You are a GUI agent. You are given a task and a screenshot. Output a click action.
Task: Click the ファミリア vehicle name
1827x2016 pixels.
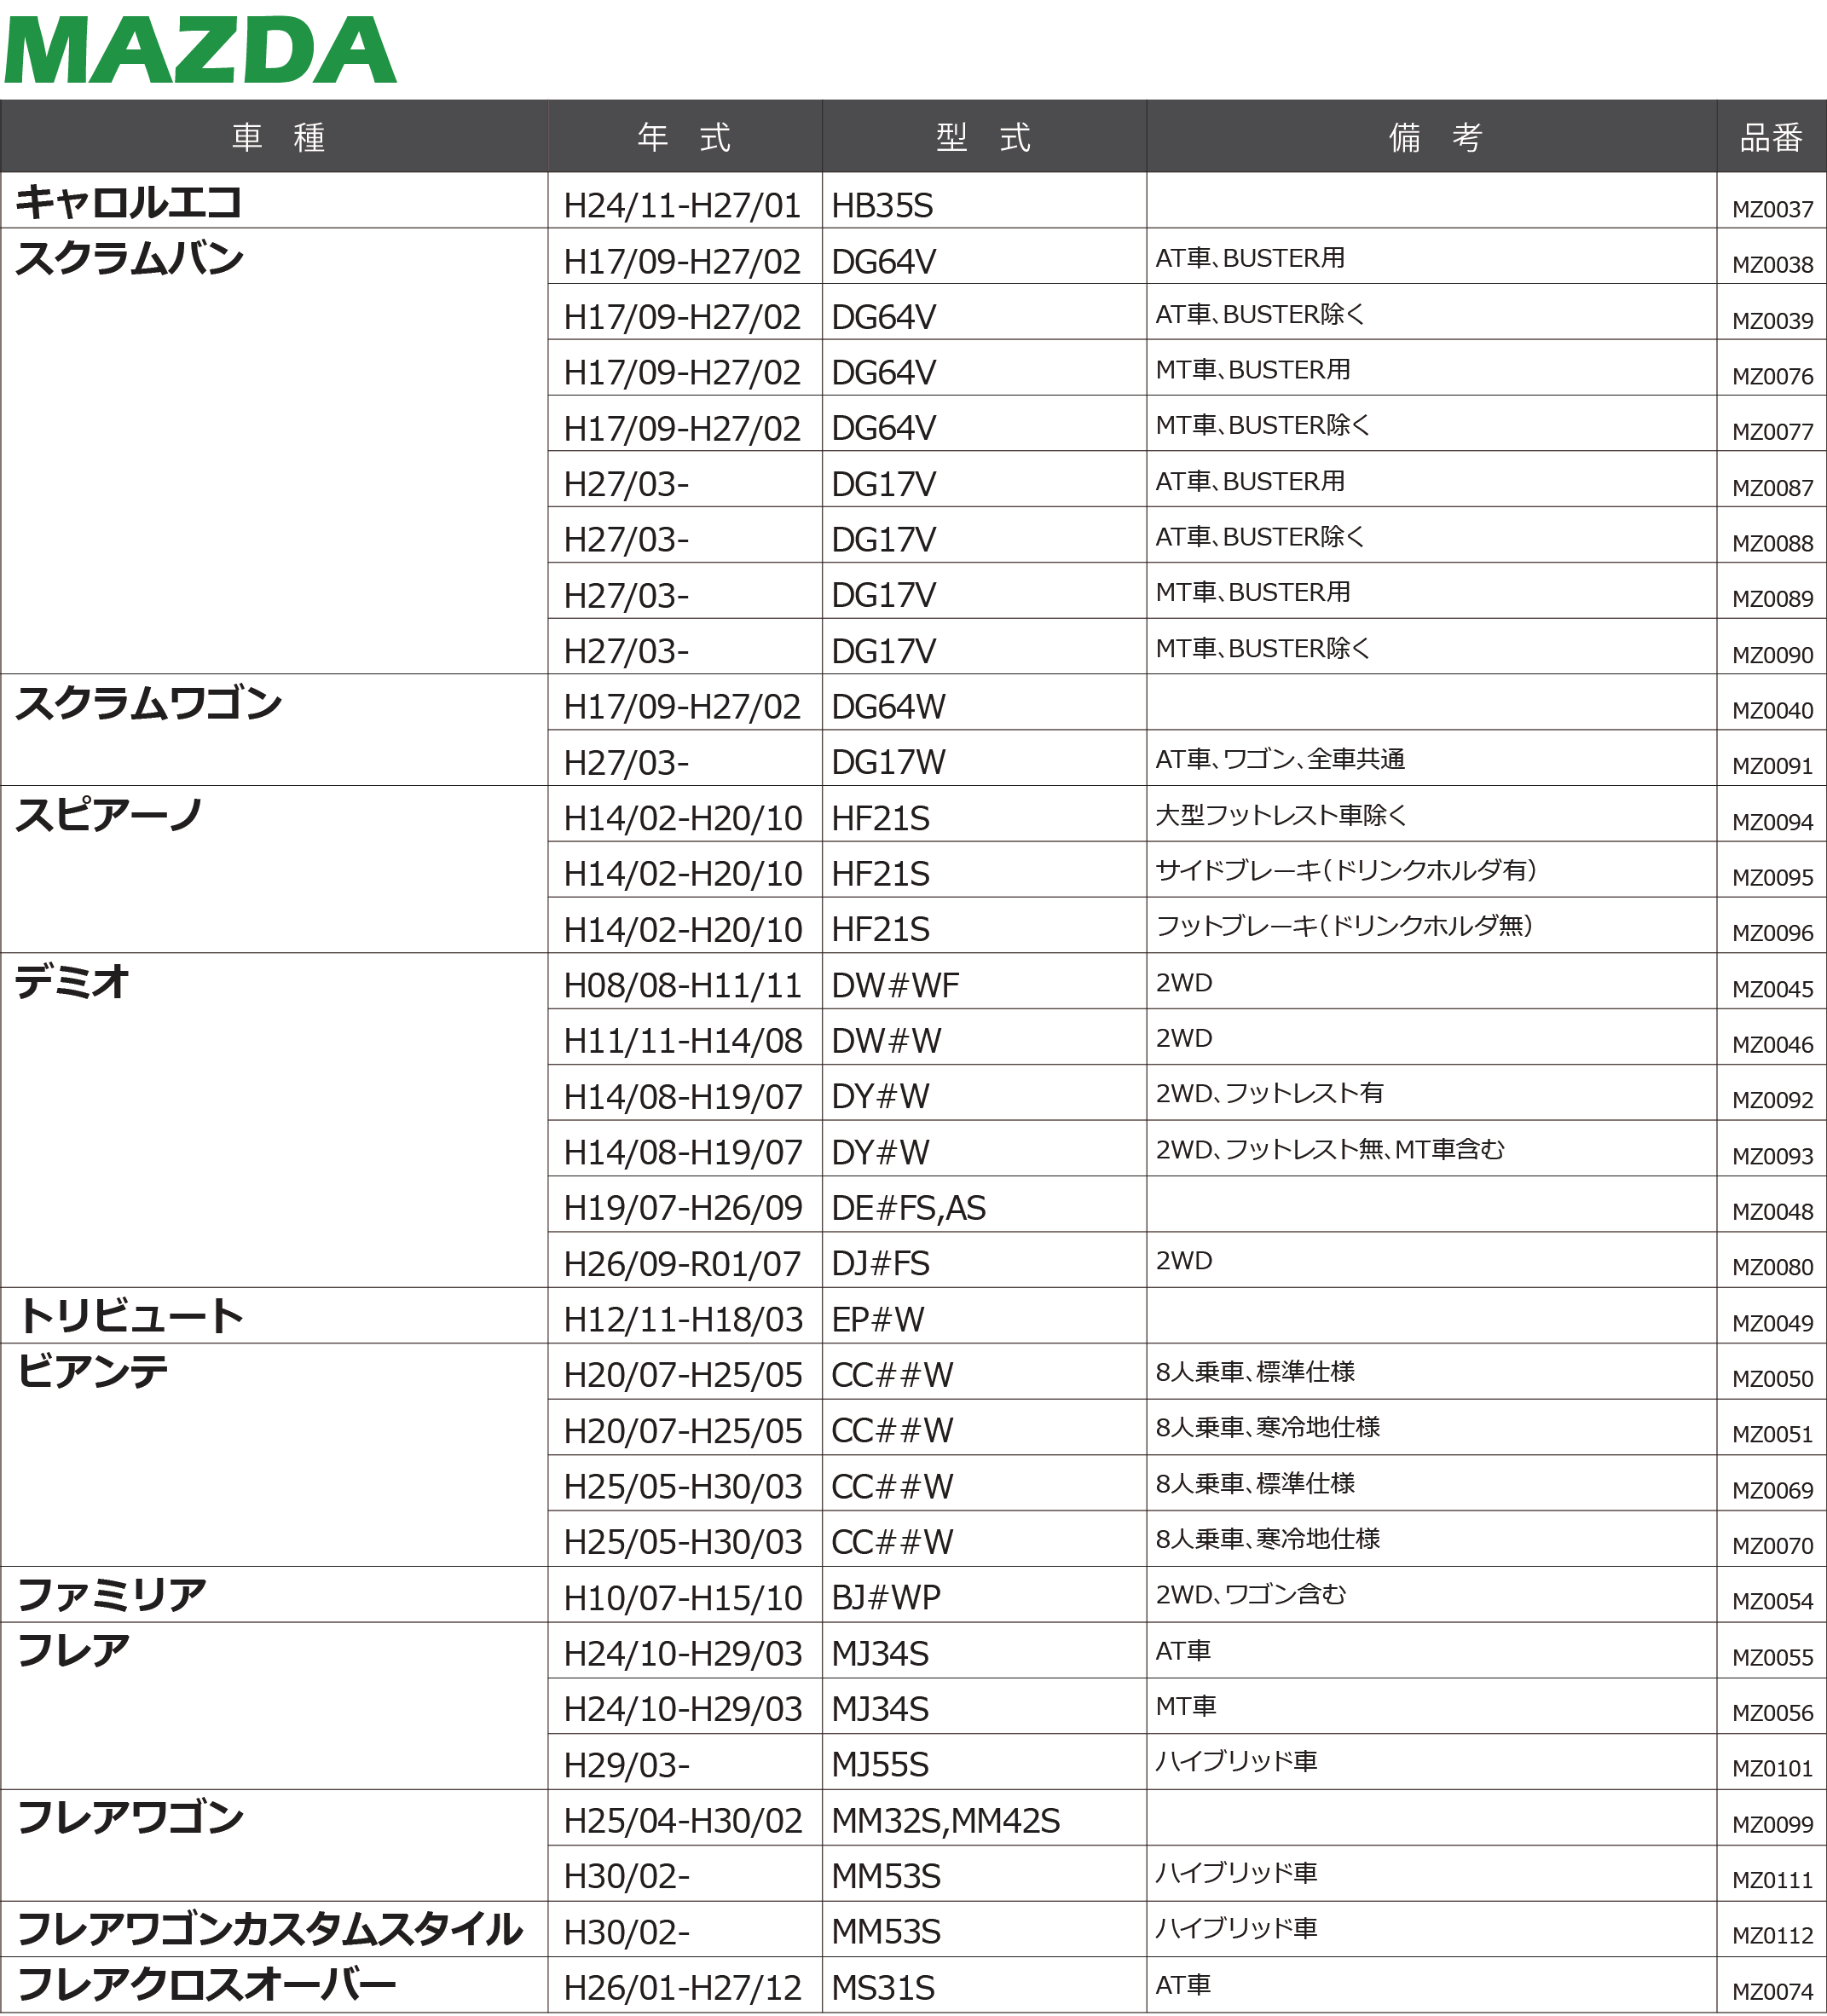(x=112, y=1595)
